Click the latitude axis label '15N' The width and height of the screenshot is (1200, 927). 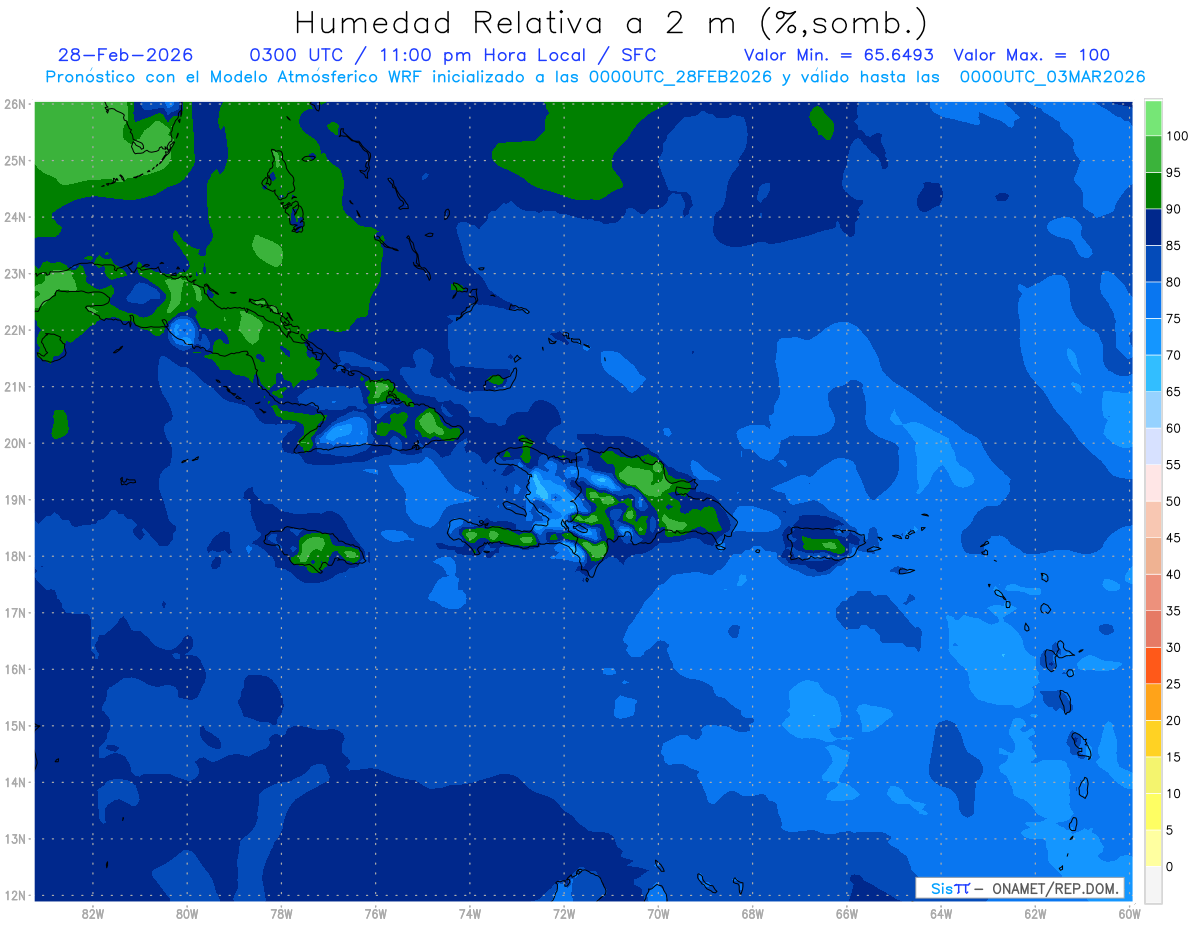(14, 726)
